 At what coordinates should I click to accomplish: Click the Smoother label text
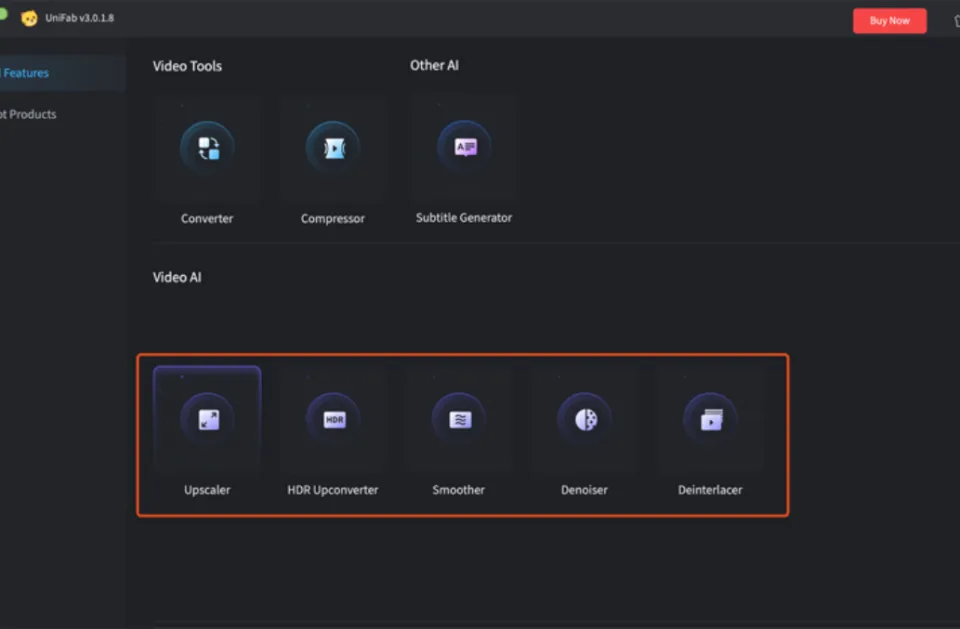click(x=459, y=490)
